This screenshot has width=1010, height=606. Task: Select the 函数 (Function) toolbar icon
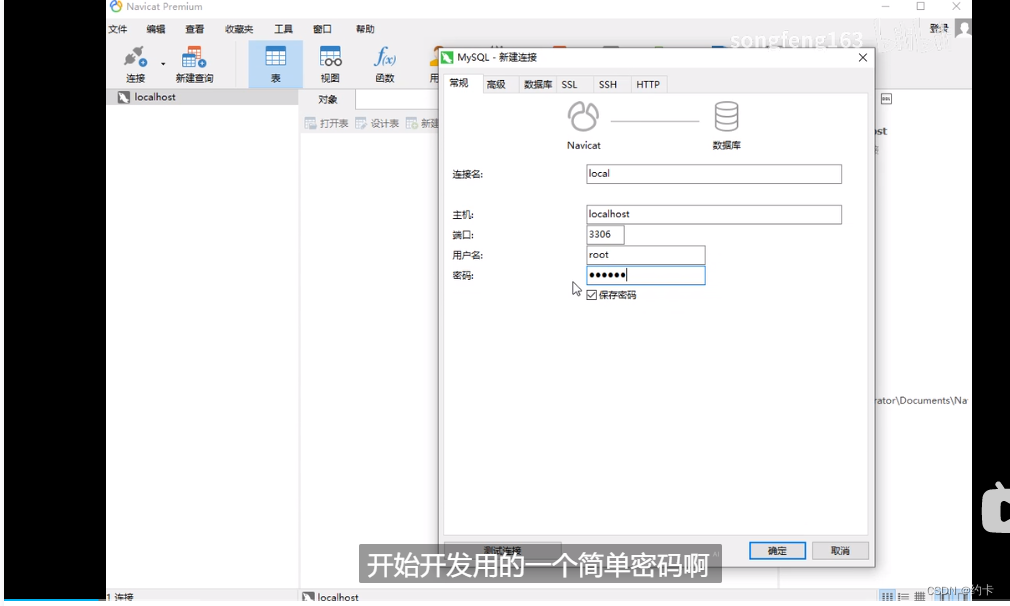[385, 64]
